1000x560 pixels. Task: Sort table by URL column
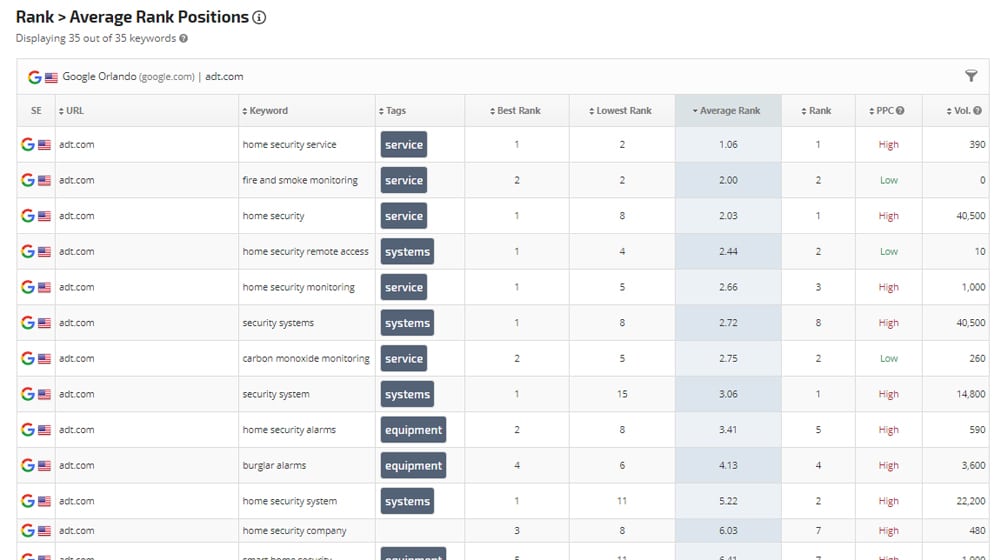coord(71,110)
